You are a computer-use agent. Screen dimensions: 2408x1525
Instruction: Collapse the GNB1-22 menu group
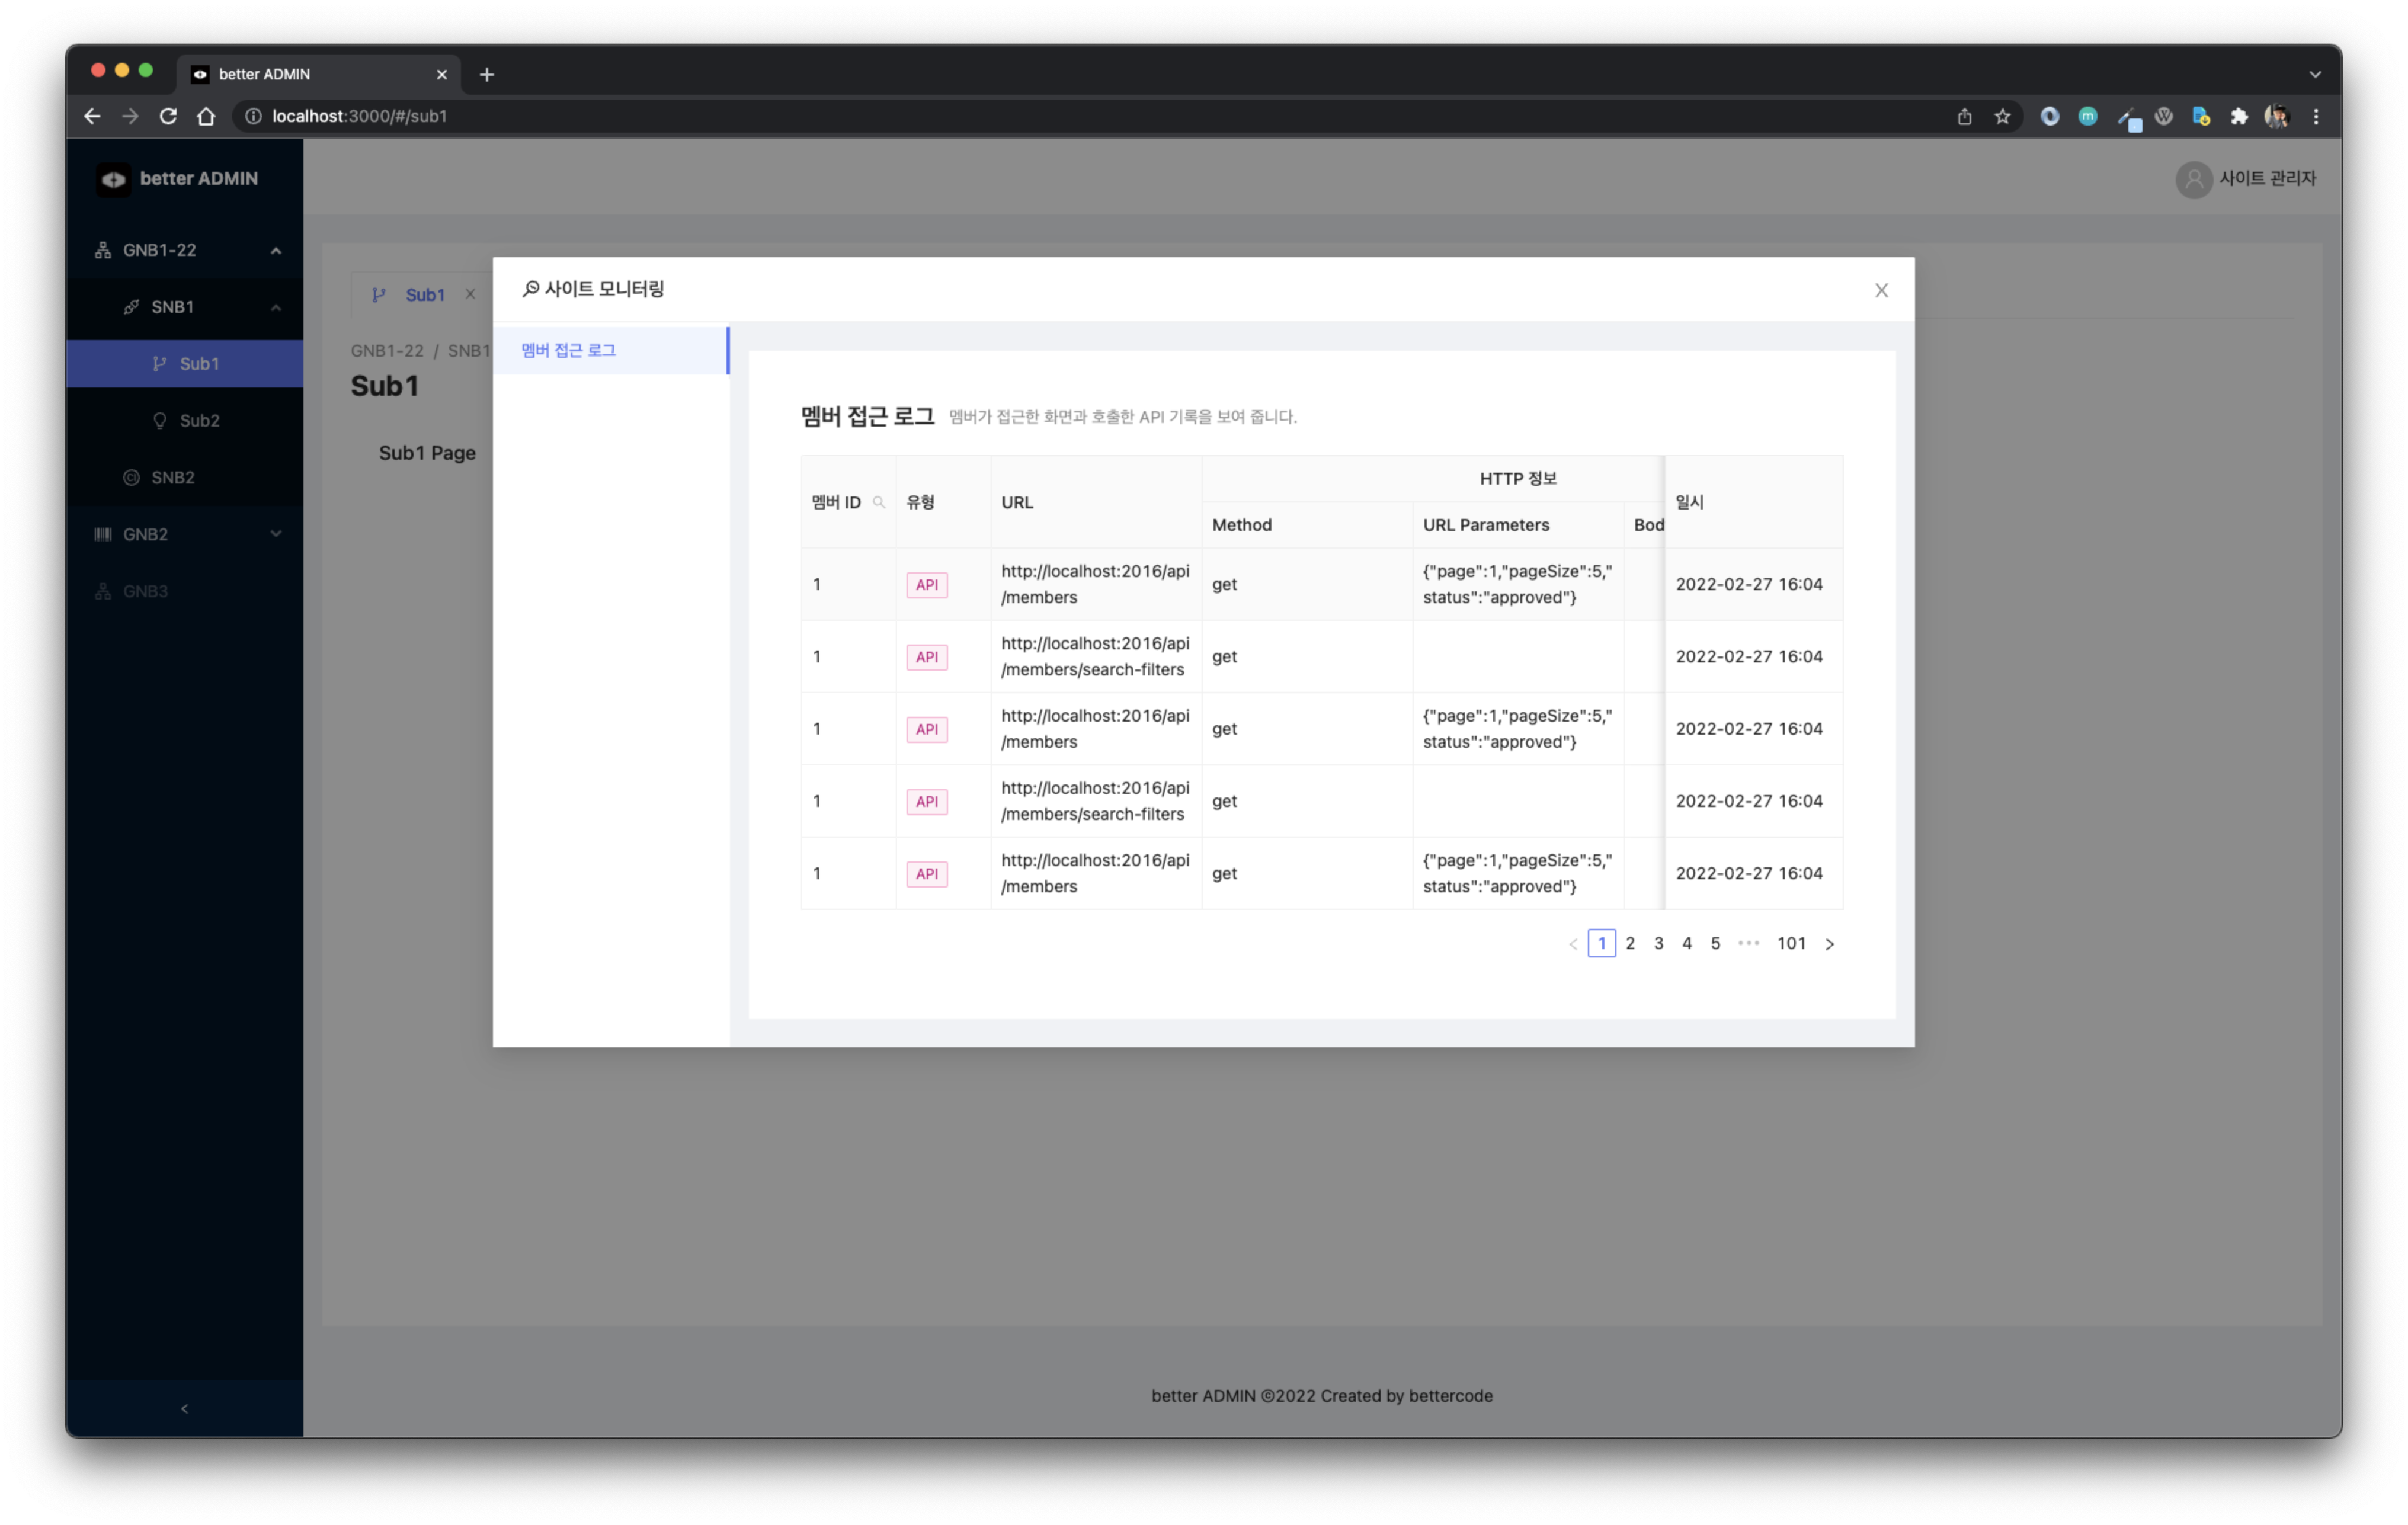coord(276,250)
